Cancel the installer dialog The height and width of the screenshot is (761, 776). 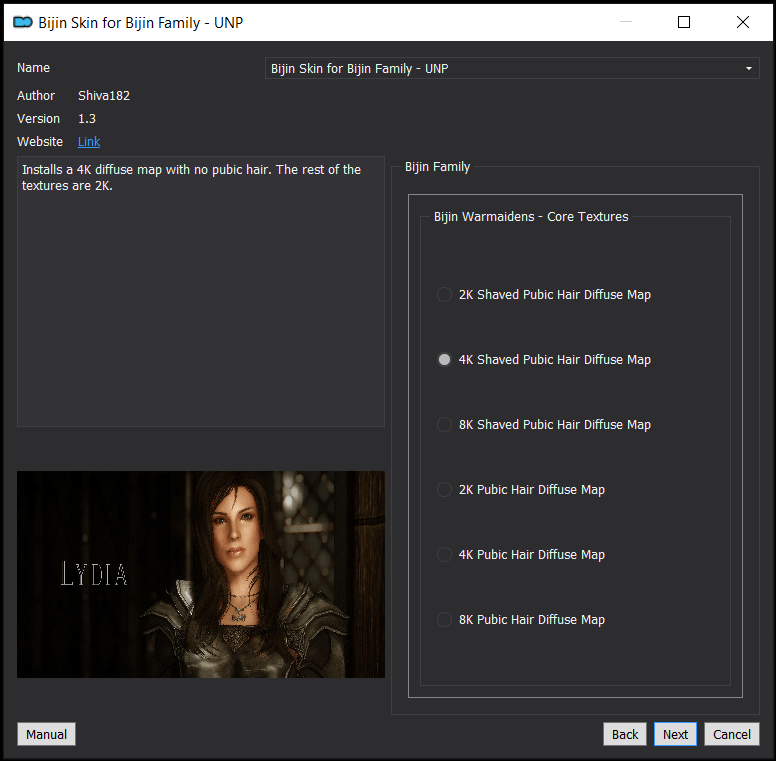pos(731,734)
